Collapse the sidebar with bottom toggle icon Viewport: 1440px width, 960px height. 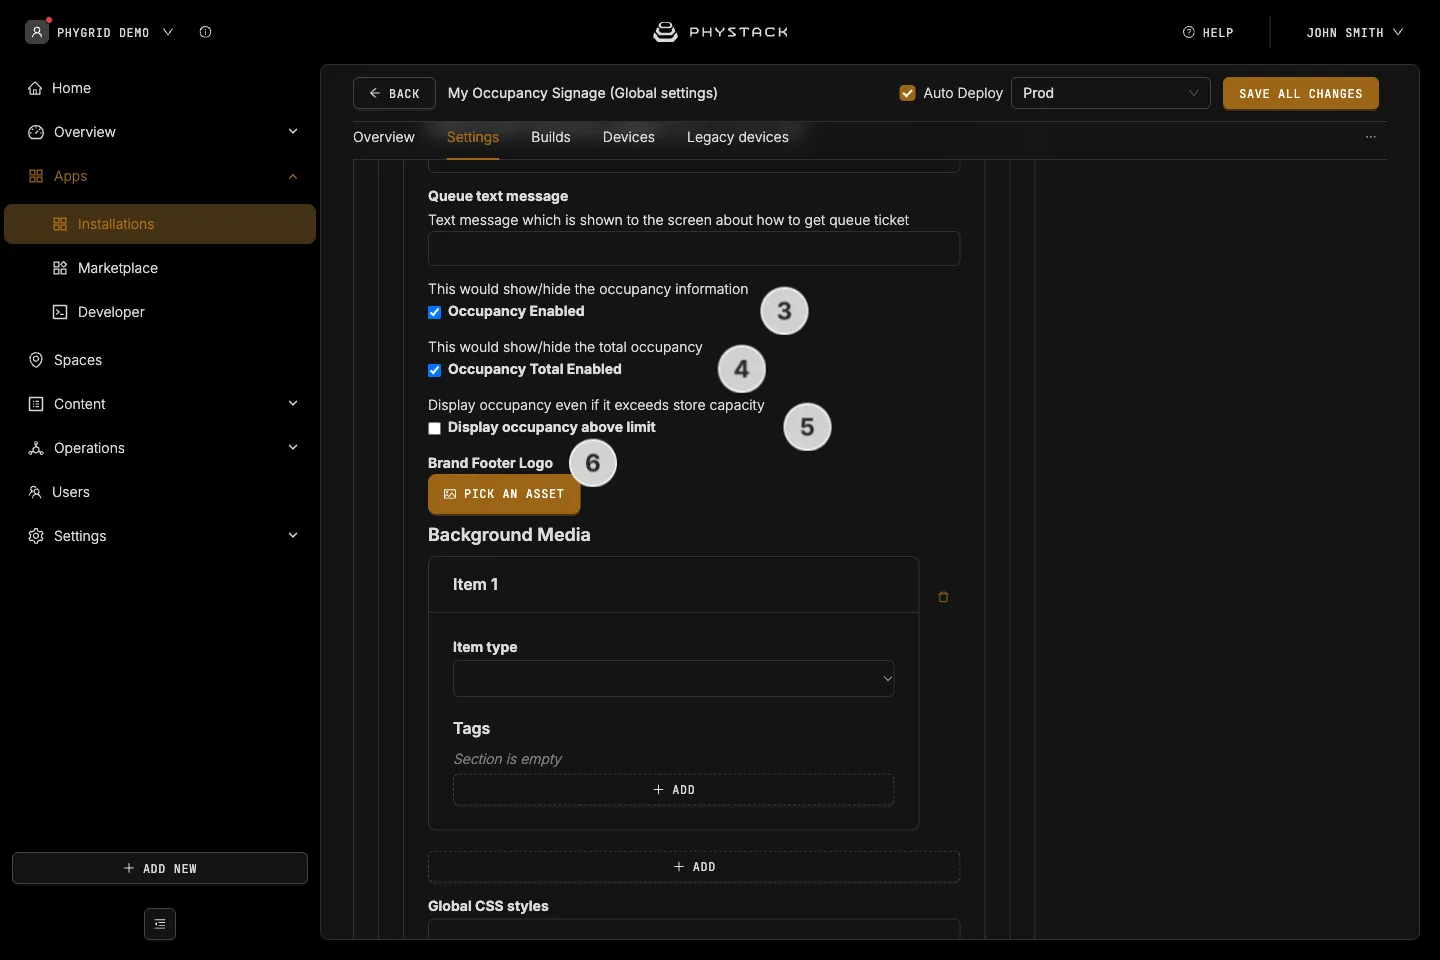(x=160, y=924)
